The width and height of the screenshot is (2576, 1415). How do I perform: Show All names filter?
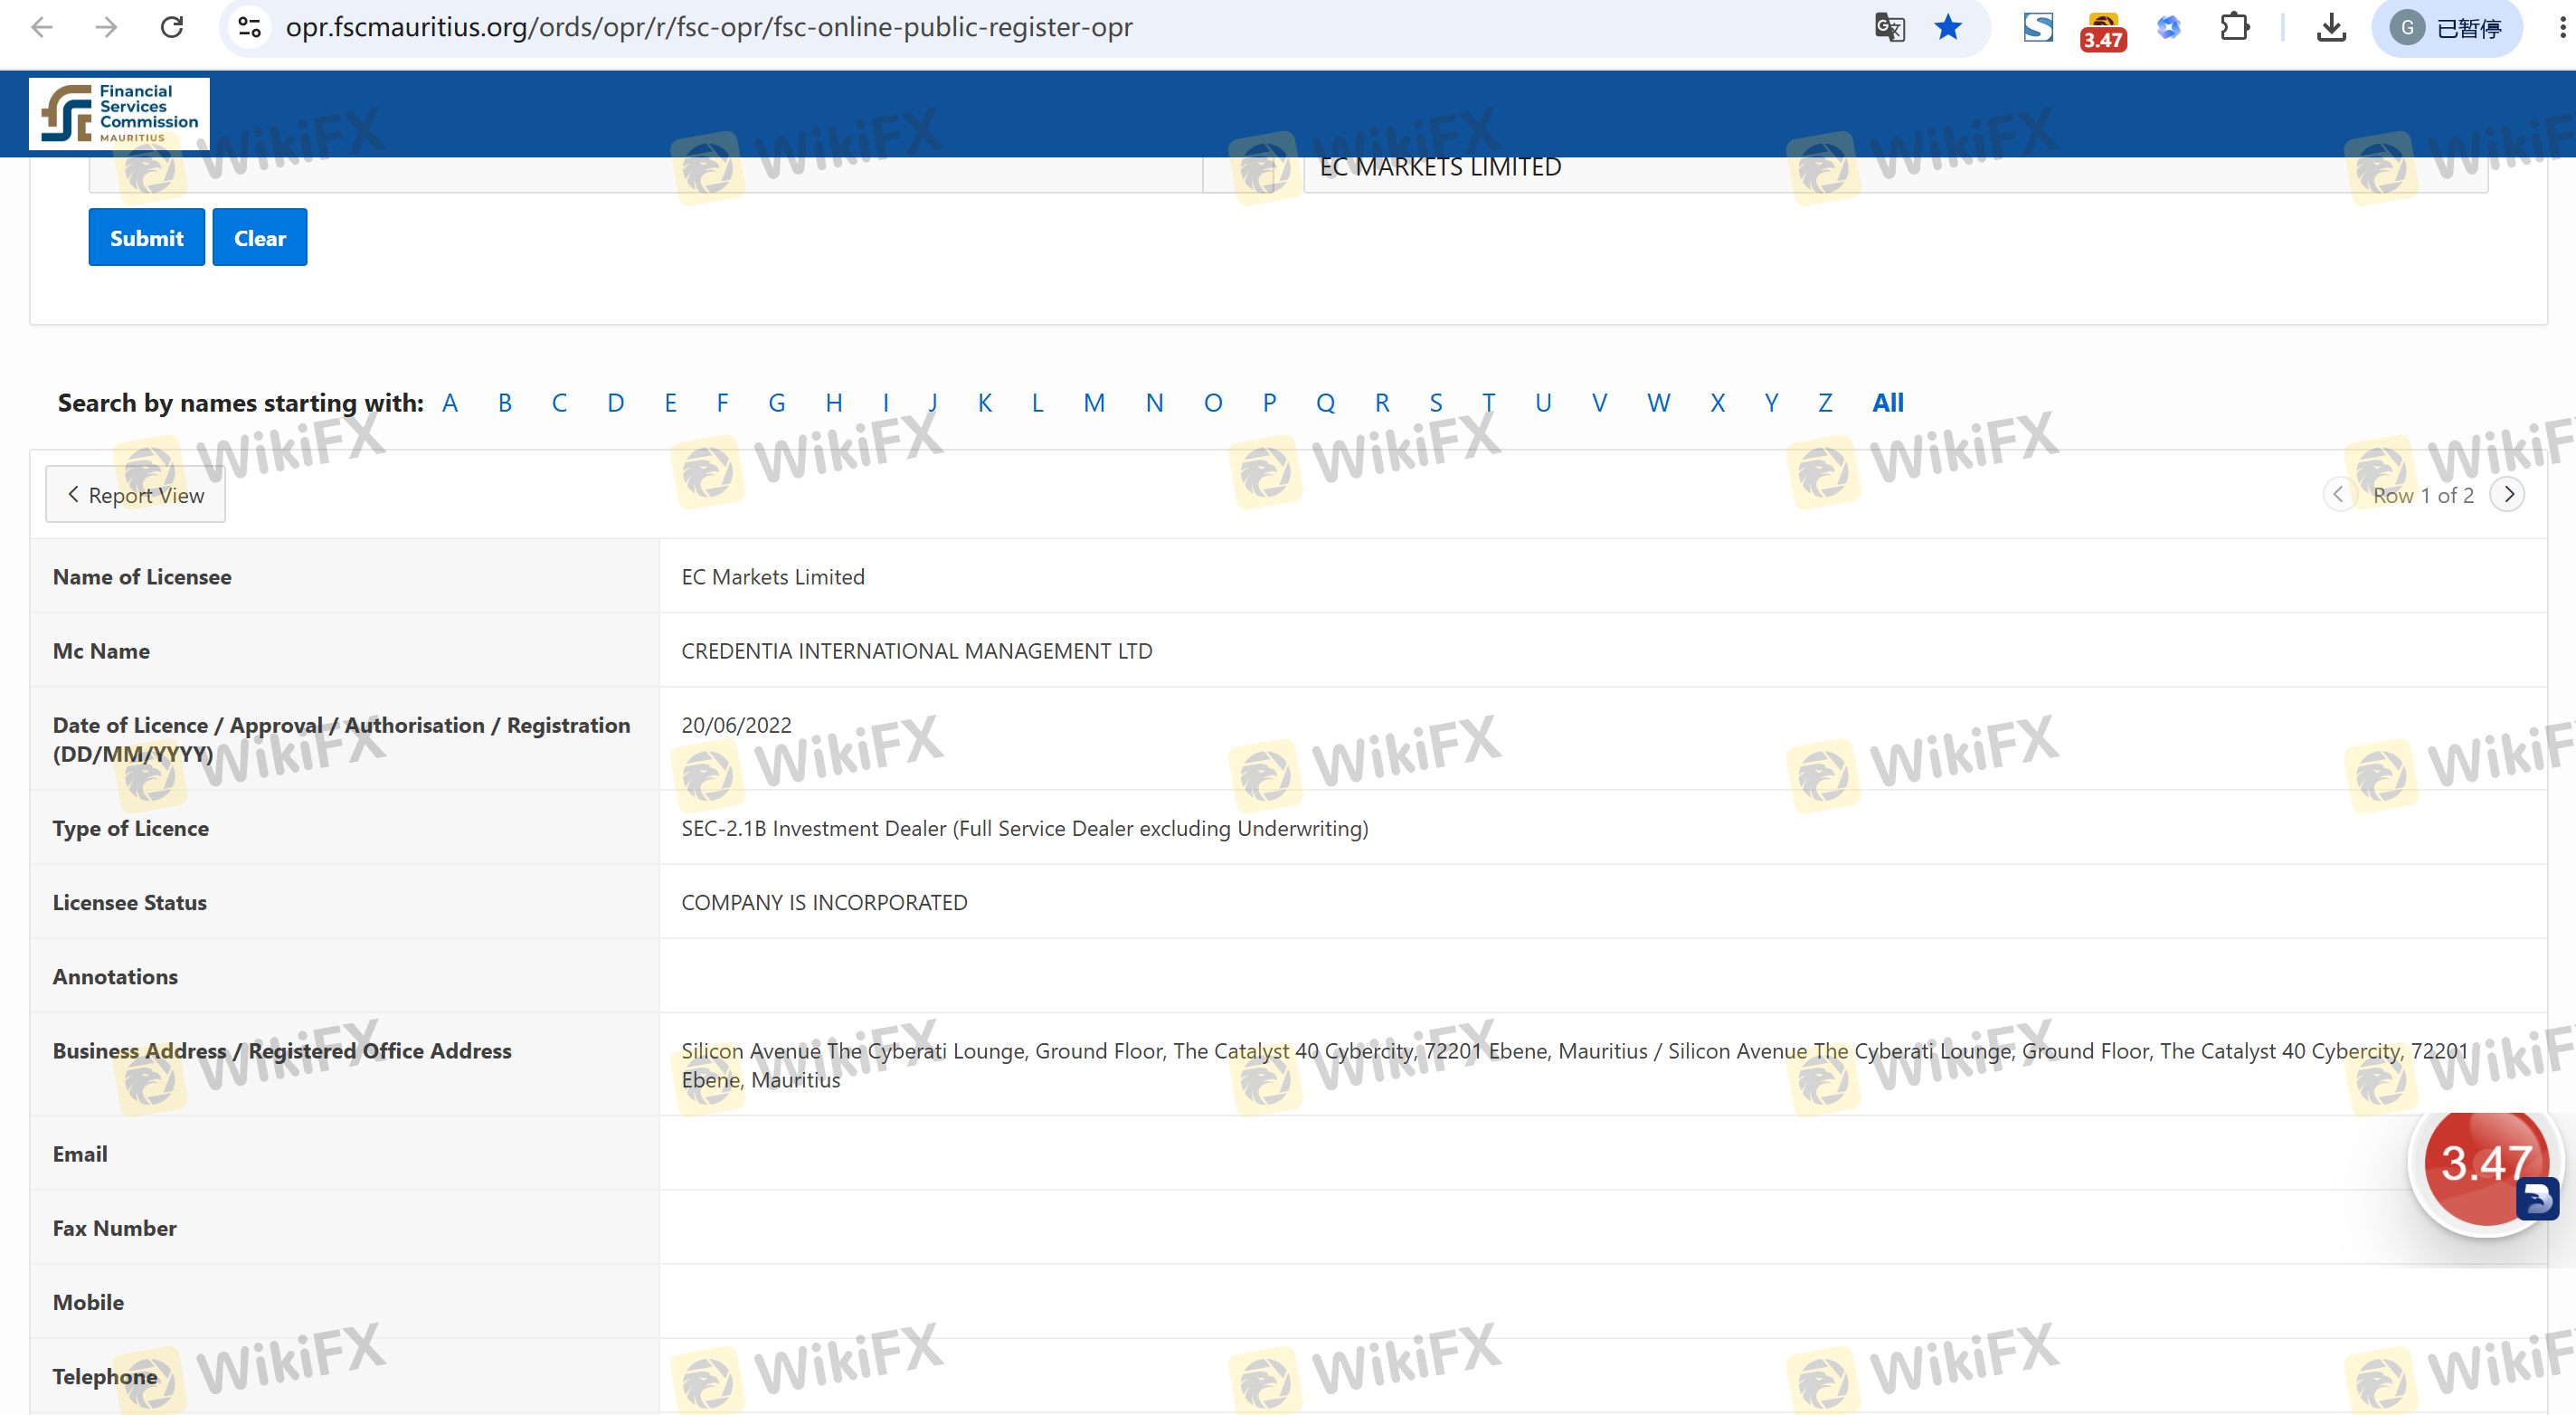(1888, 402)
